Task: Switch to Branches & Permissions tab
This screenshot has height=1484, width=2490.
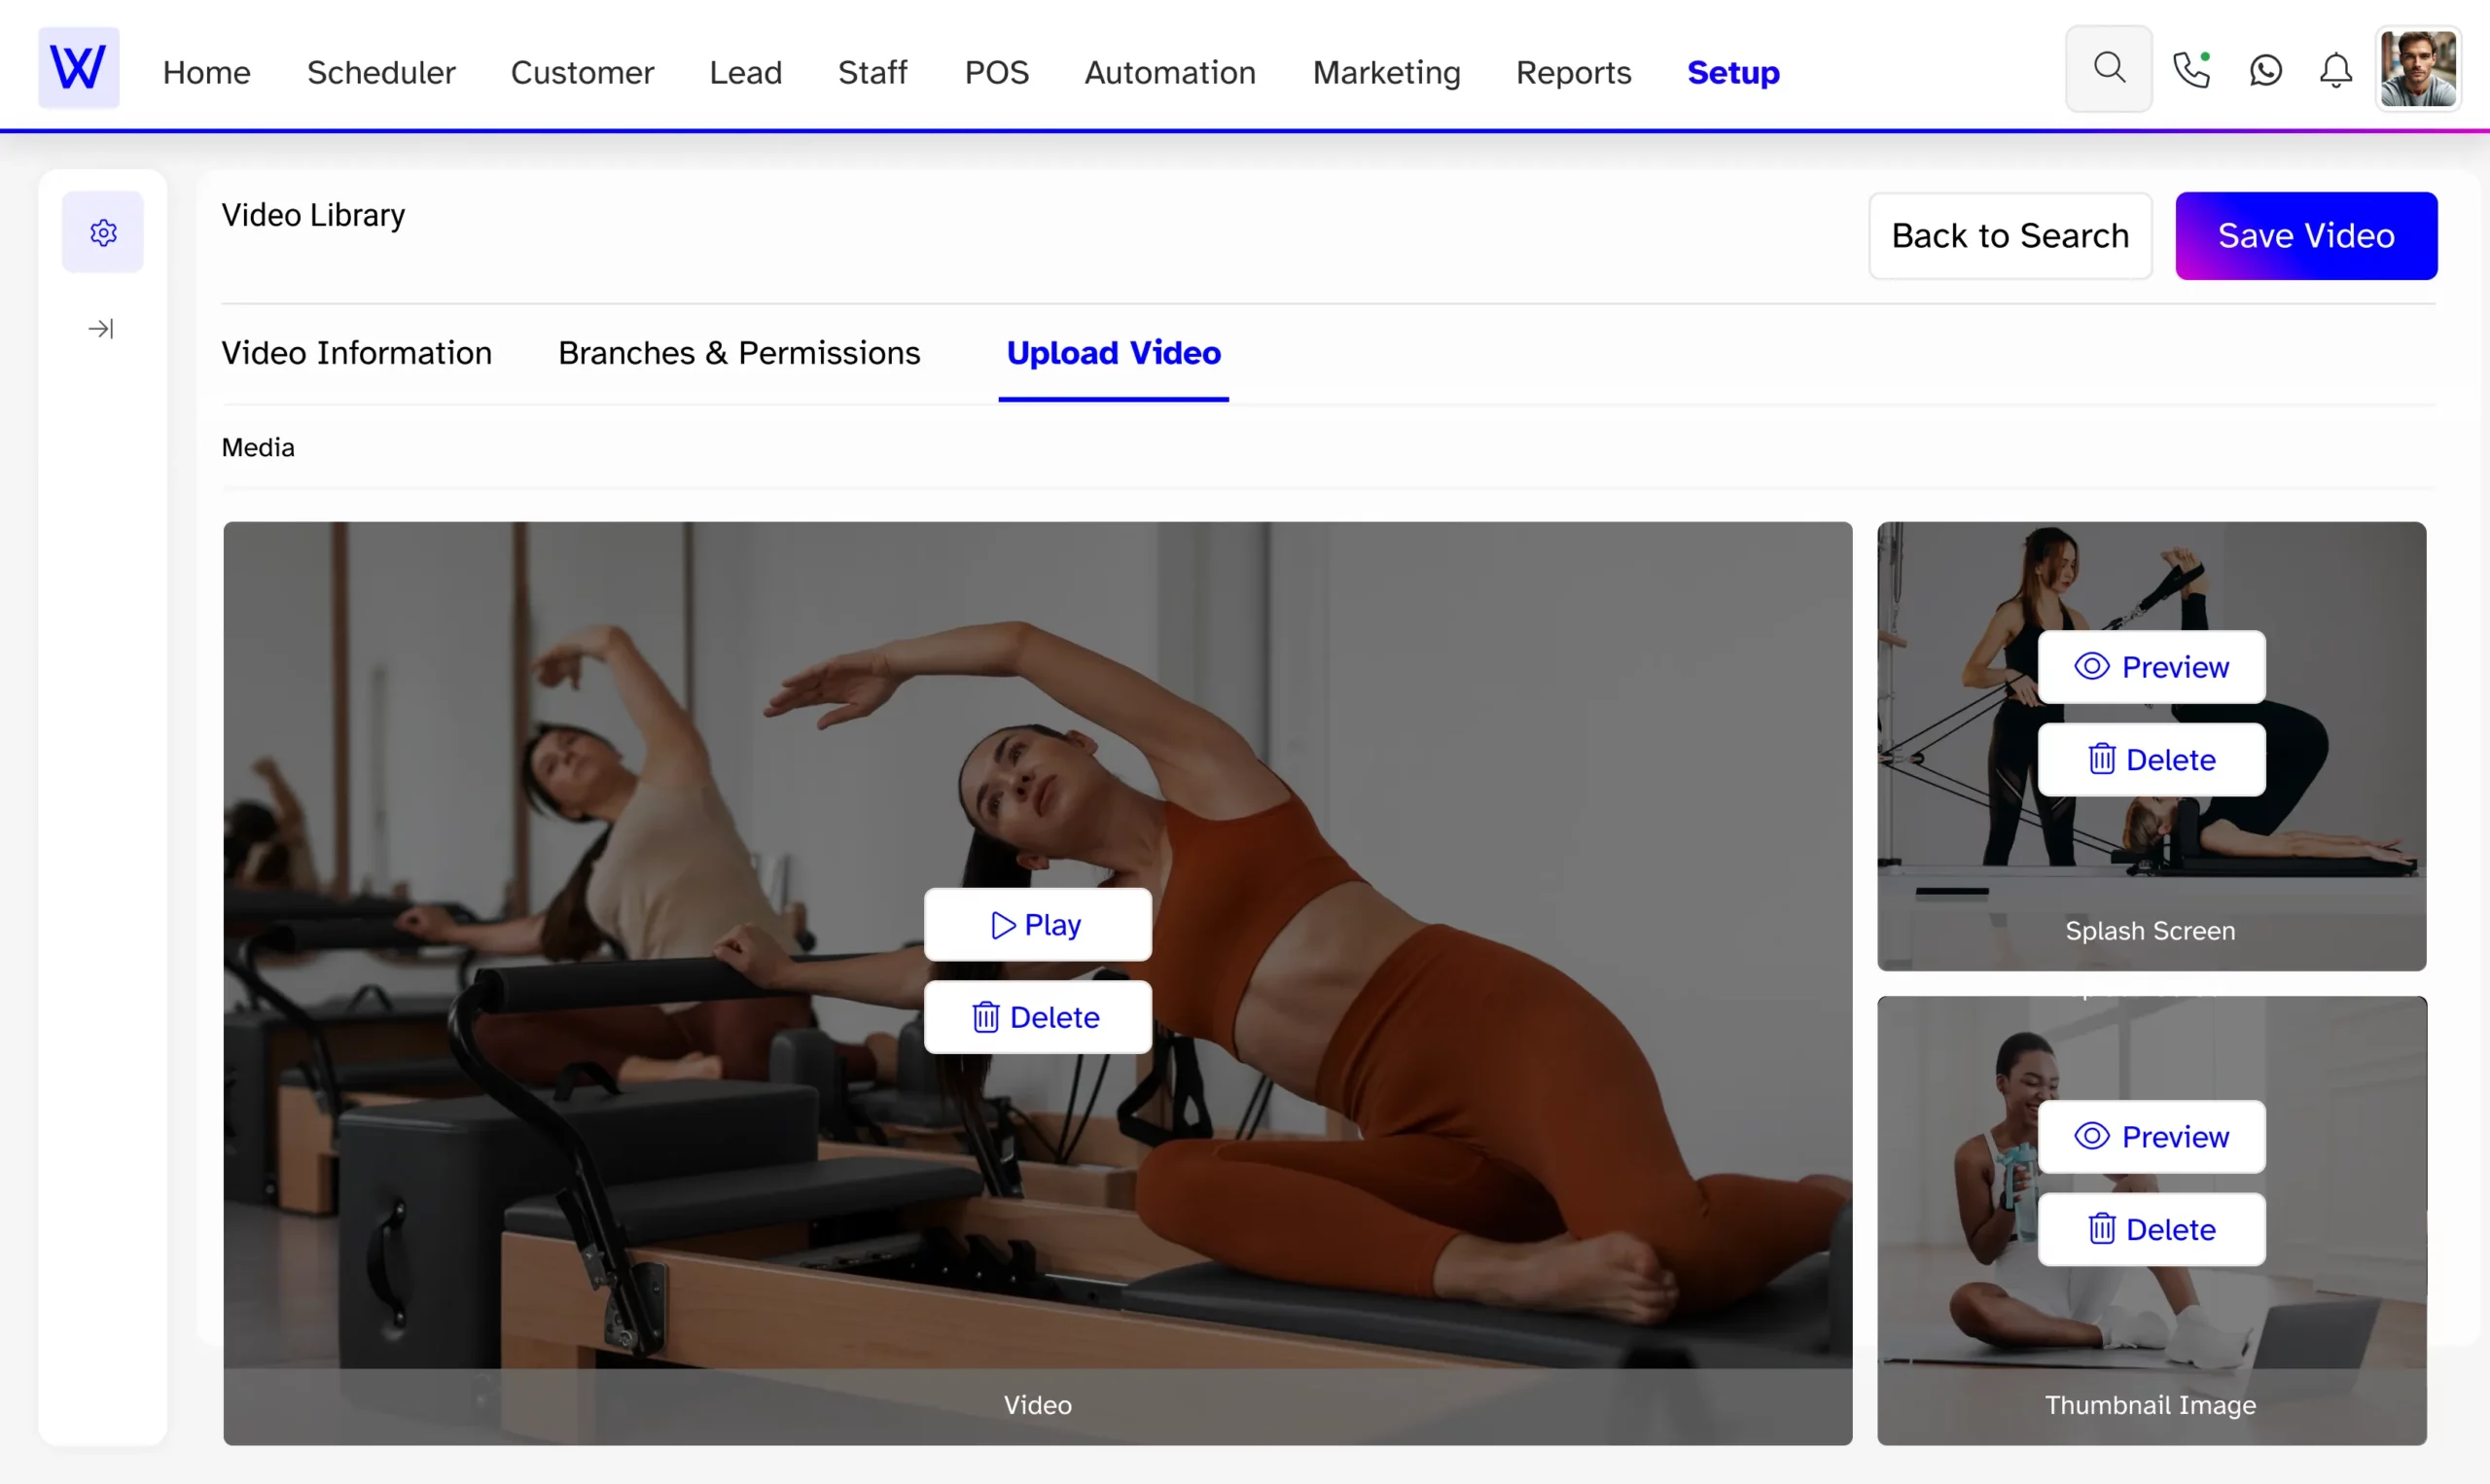Action: pyautogui.click(x=738, y=352)
